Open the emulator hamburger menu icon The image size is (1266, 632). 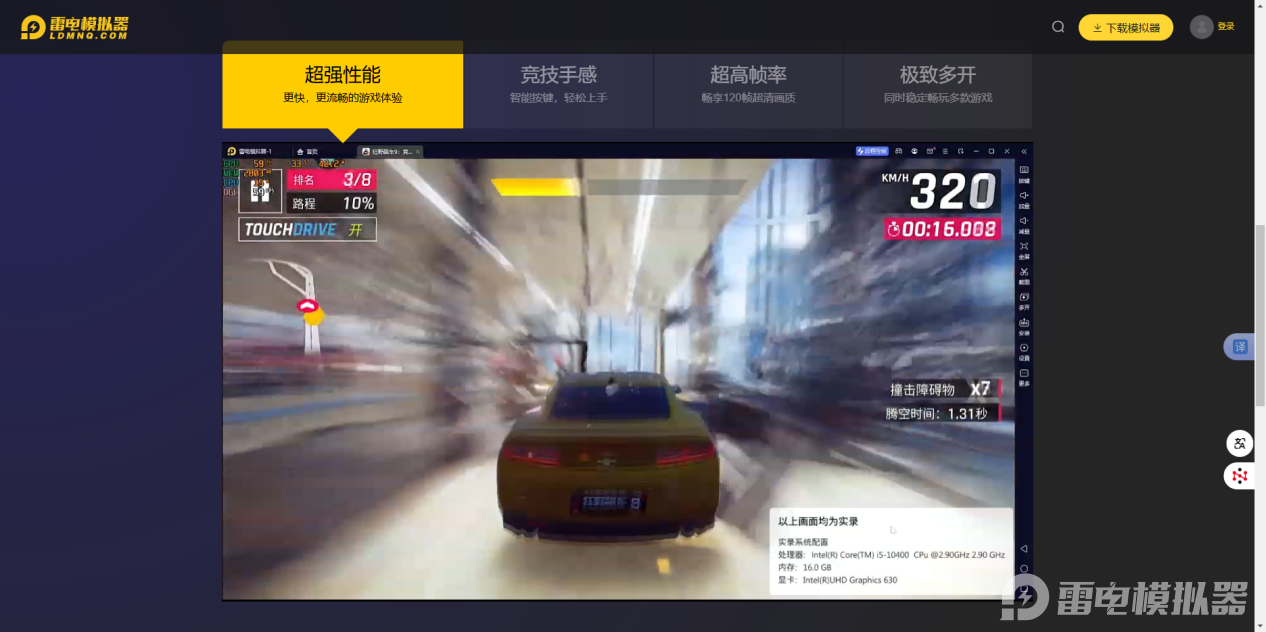coord(945,151)
